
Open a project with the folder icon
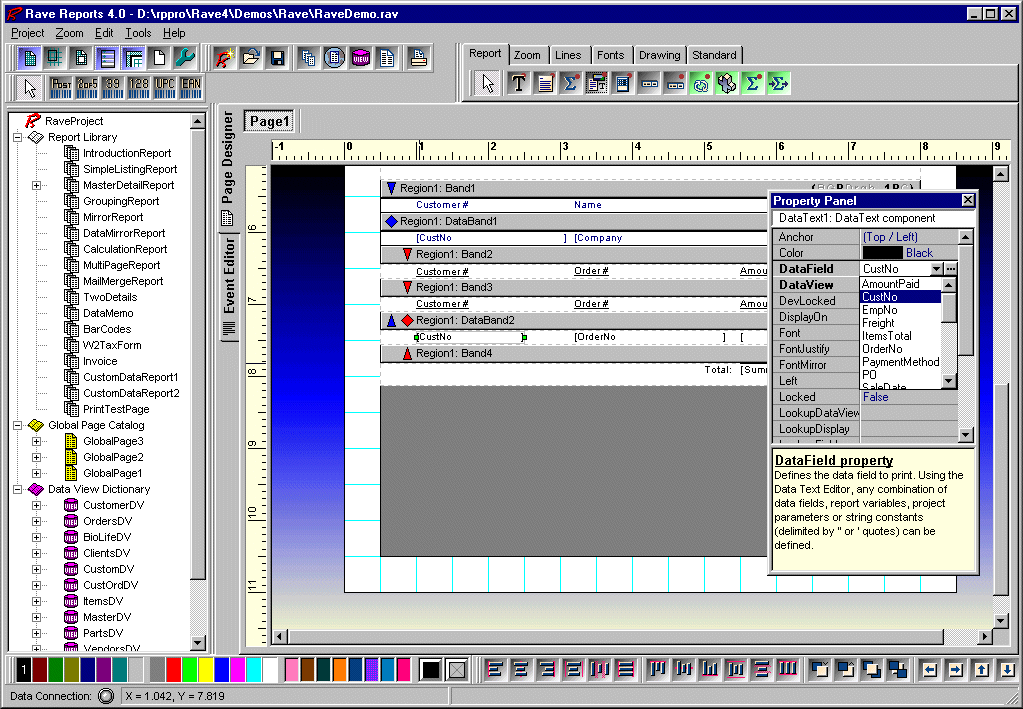(x=251, y=57)
